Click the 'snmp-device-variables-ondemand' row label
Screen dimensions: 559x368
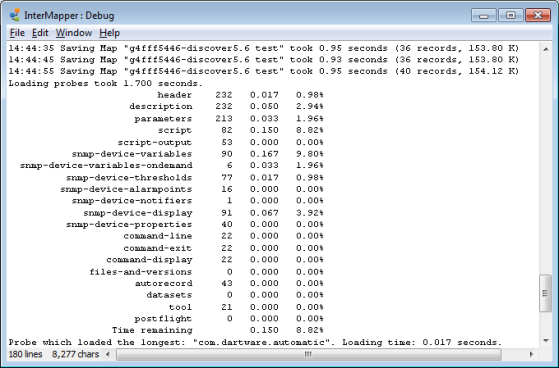106,165
